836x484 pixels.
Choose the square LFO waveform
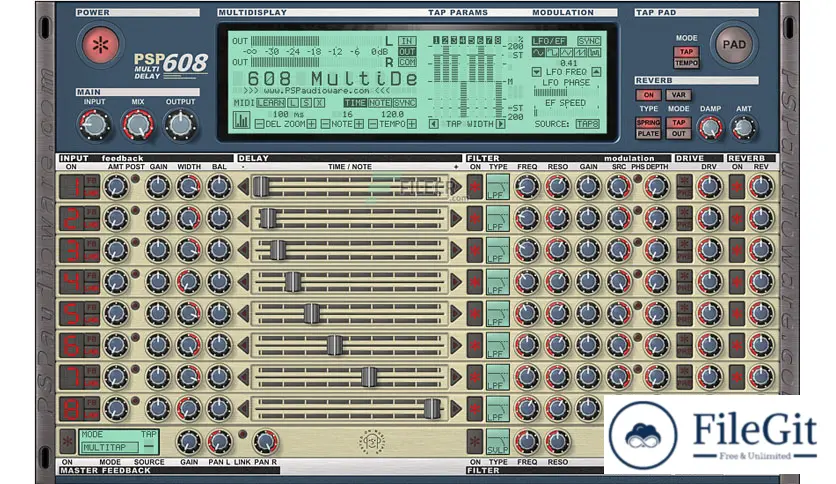[552, 53]
